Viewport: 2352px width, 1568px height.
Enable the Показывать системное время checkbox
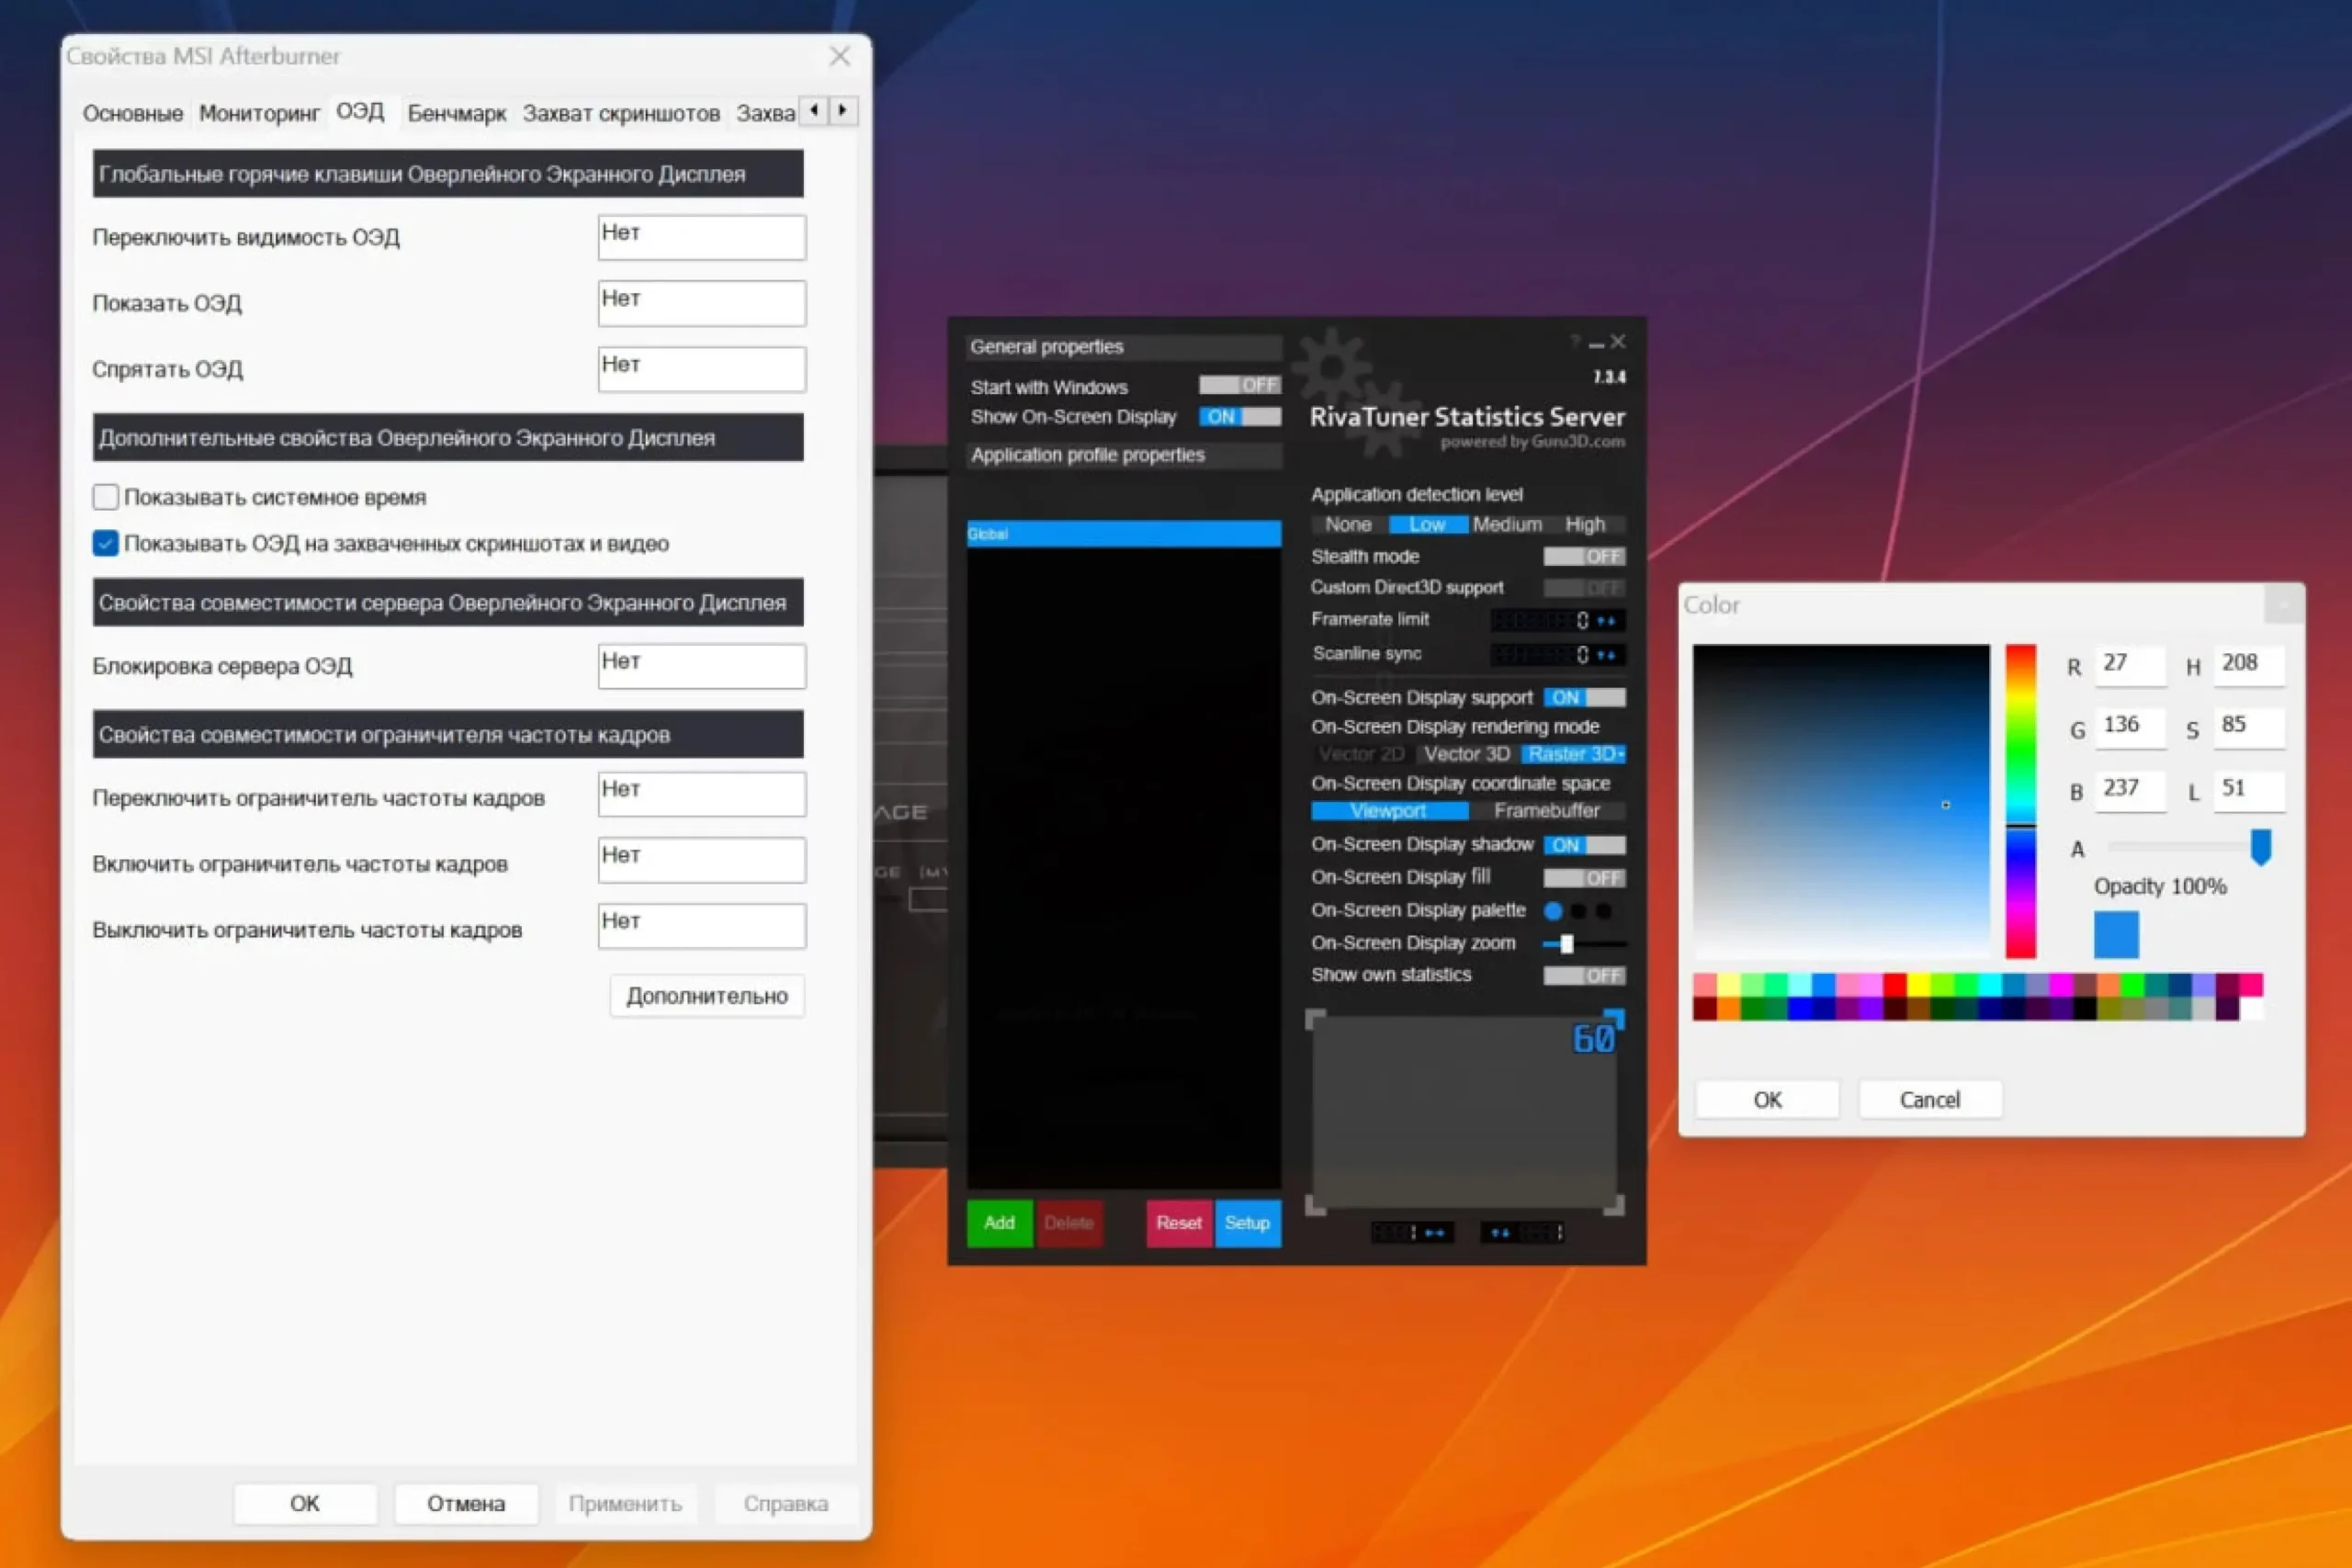click(x=105, y=497)
